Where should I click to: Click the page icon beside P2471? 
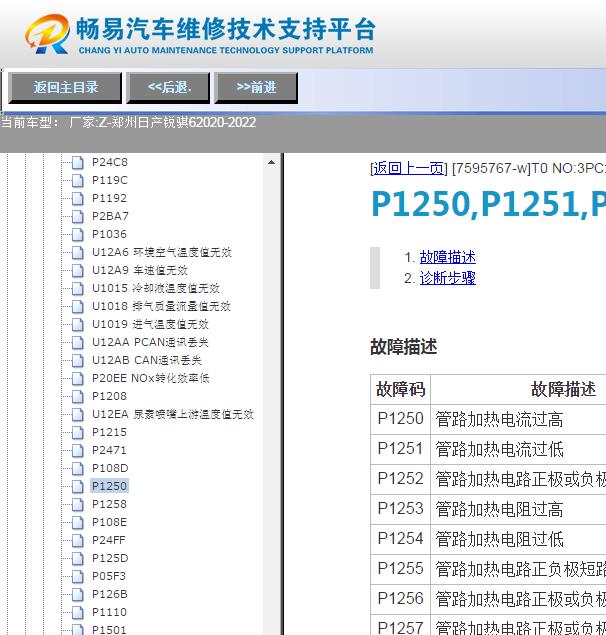pos(77,450)
